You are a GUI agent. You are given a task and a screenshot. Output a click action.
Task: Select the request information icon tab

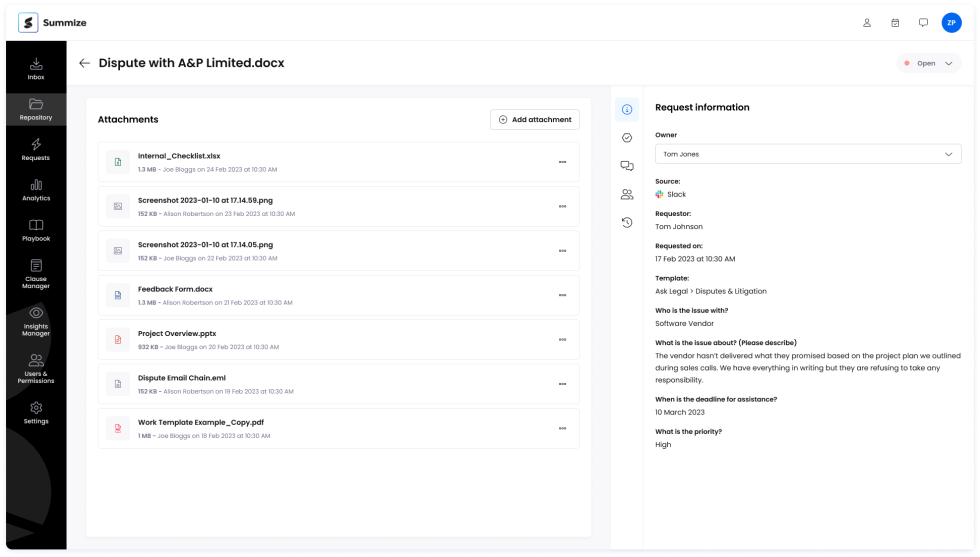click(x=627, y=109)
